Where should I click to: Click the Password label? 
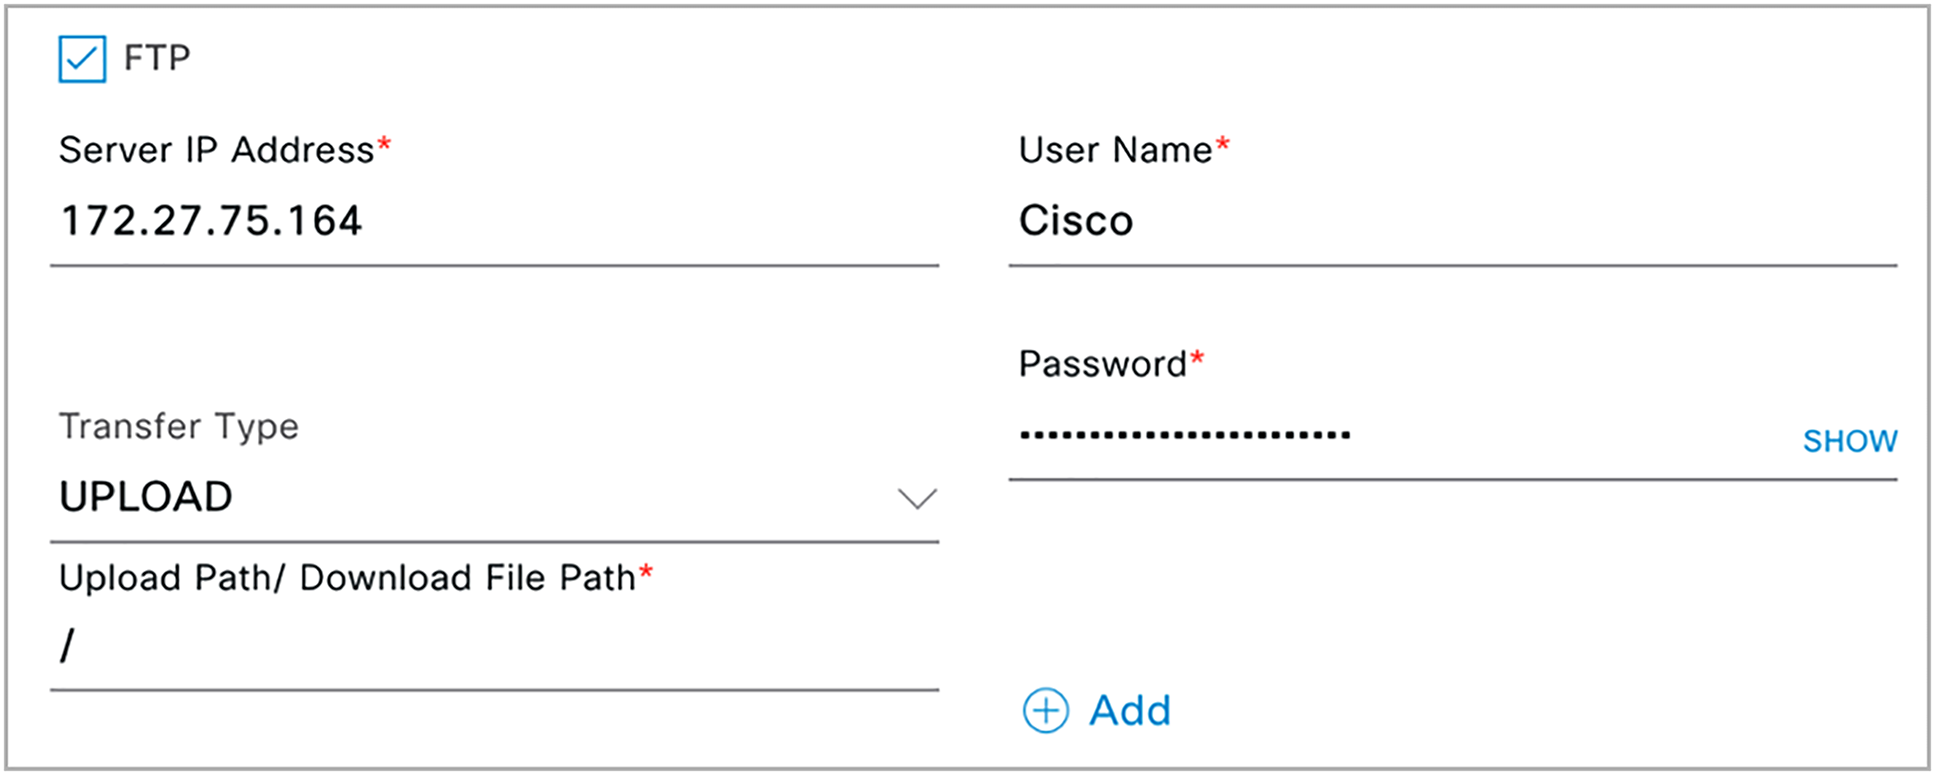[x=1102, y=364]
